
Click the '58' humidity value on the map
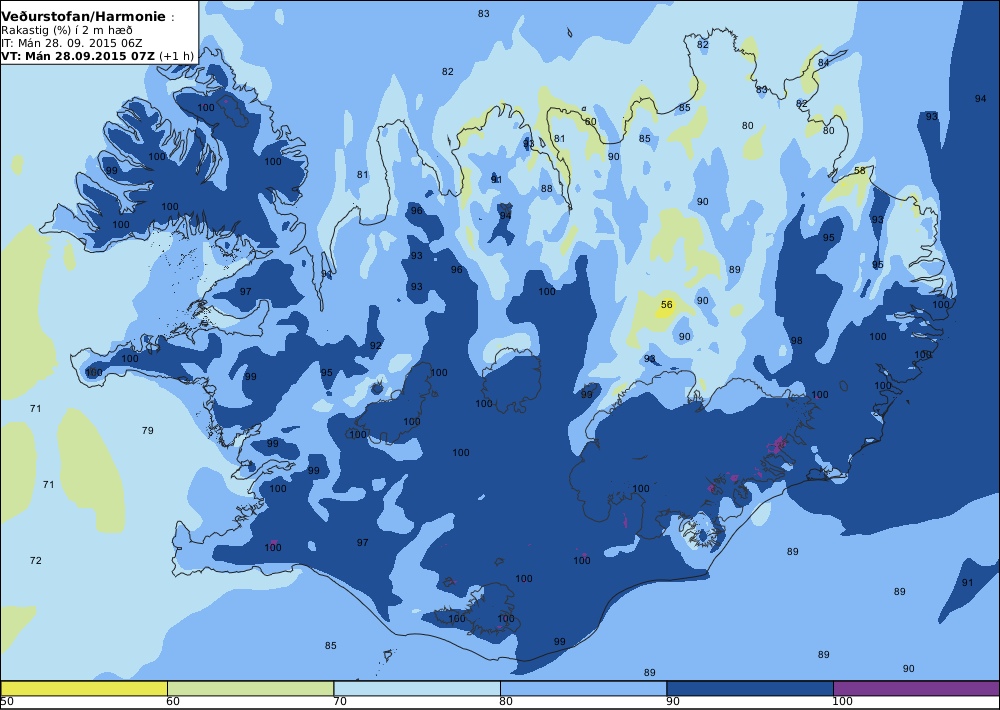tap(860, 171)
